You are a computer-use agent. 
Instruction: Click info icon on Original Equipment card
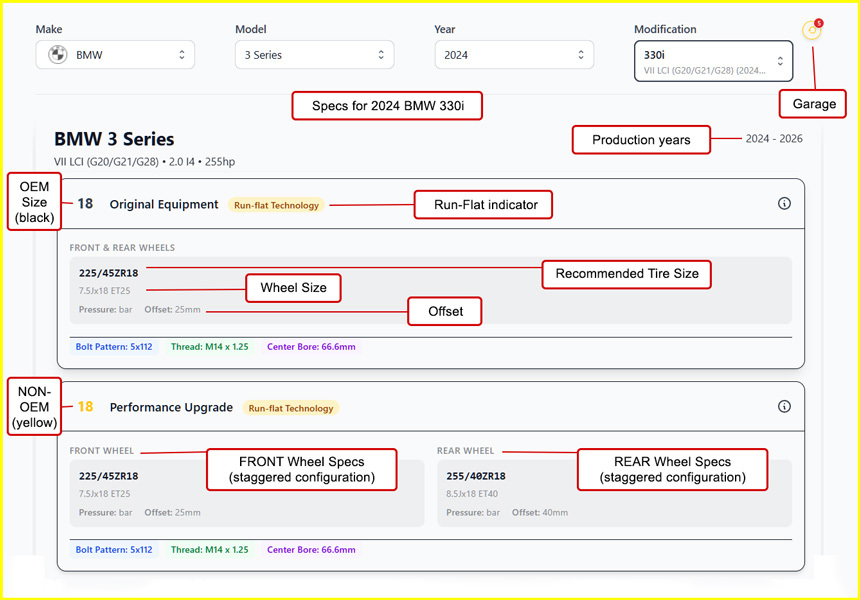(784, 204)
